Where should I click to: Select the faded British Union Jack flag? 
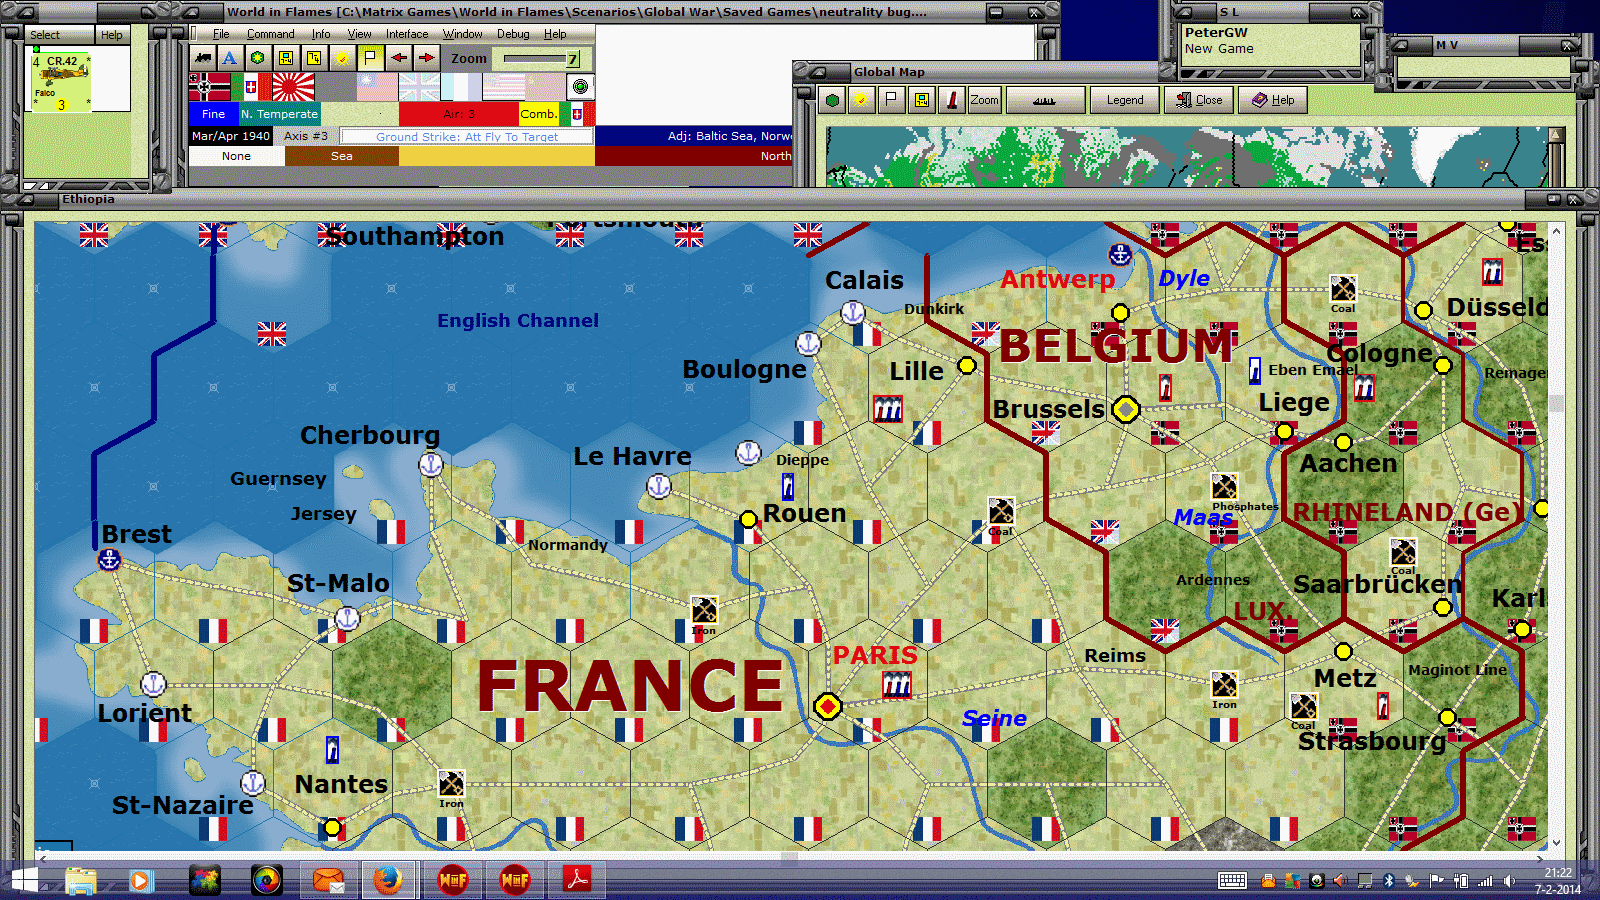pos(419,87)
